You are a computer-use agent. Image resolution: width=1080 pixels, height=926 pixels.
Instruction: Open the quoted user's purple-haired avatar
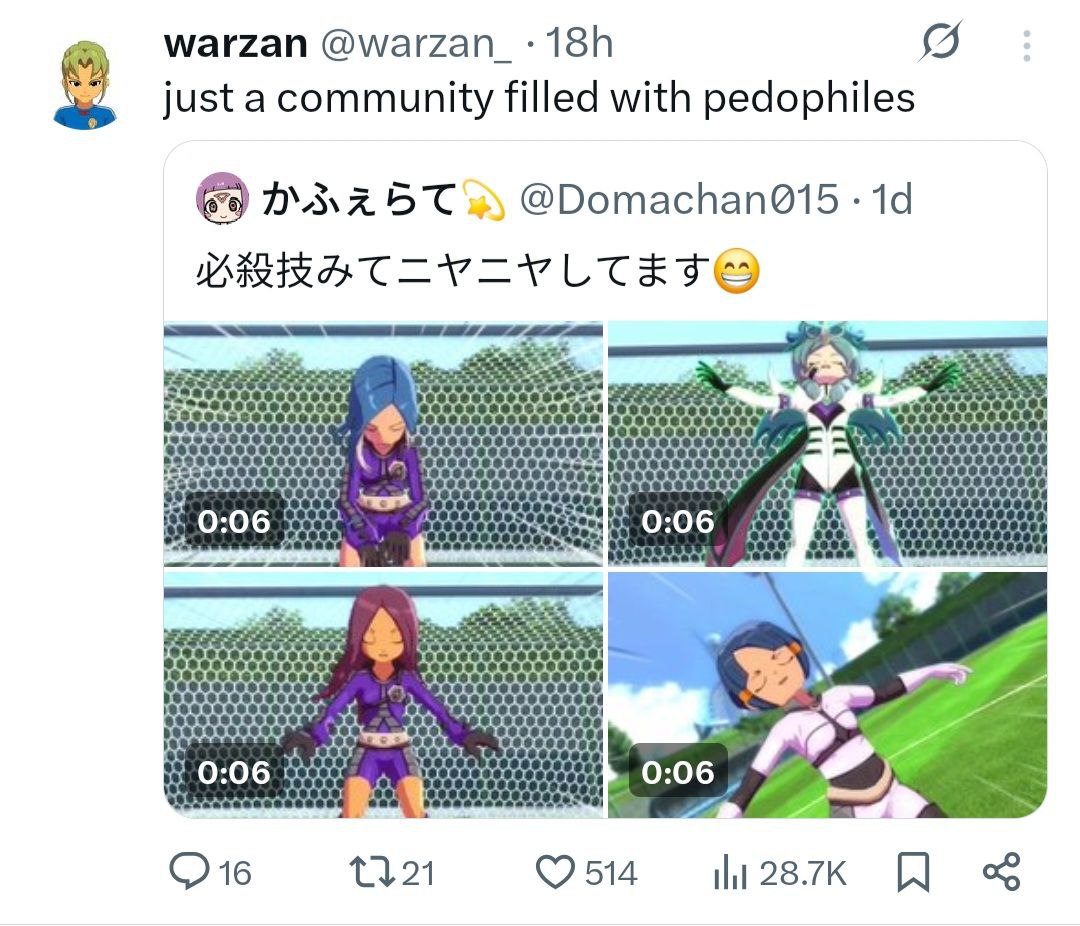click(222, 198)
